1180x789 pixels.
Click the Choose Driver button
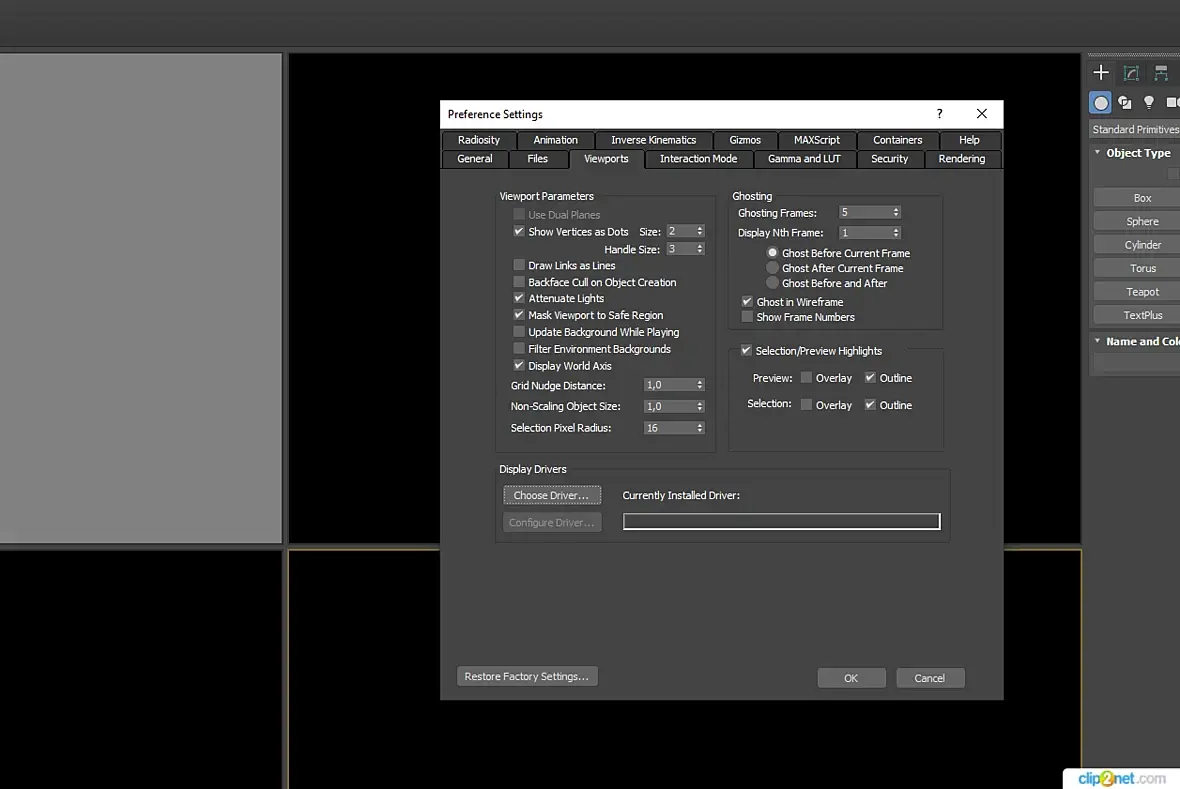552,495
